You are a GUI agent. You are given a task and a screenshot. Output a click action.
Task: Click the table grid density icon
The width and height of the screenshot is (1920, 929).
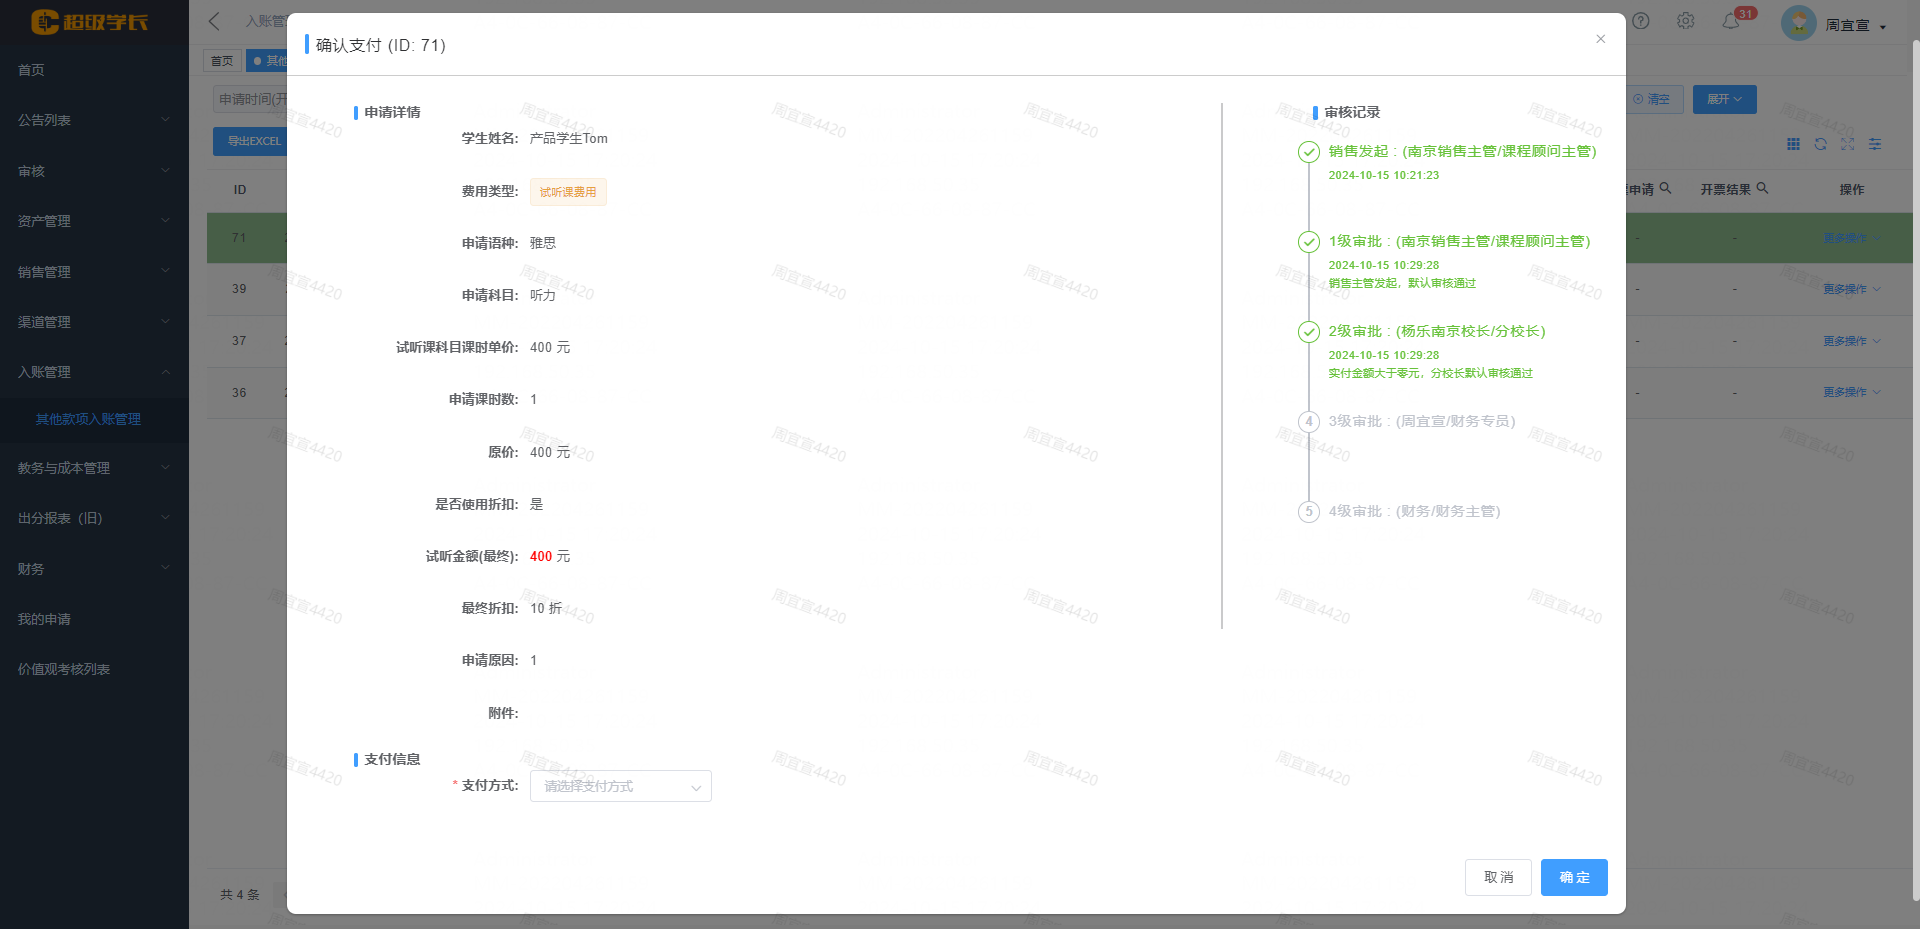click(x=1793, y=144)
